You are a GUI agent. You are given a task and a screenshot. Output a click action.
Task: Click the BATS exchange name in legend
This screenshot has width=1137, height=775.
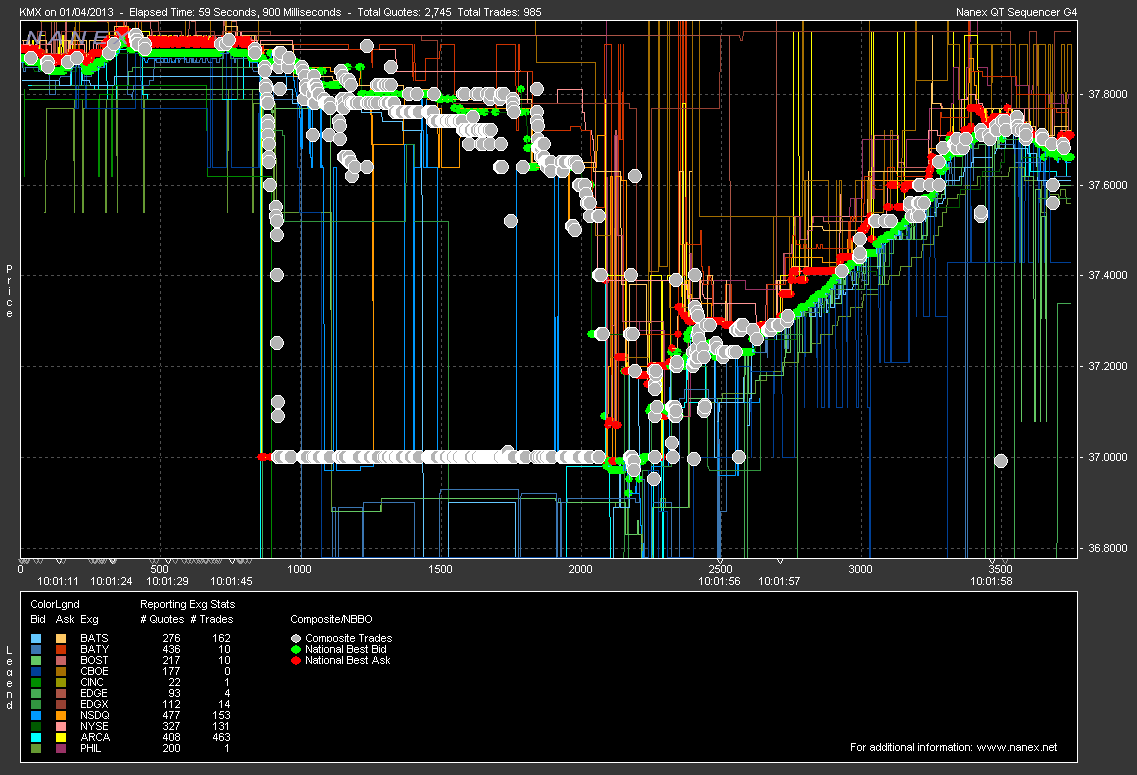[x=94, y=639]
